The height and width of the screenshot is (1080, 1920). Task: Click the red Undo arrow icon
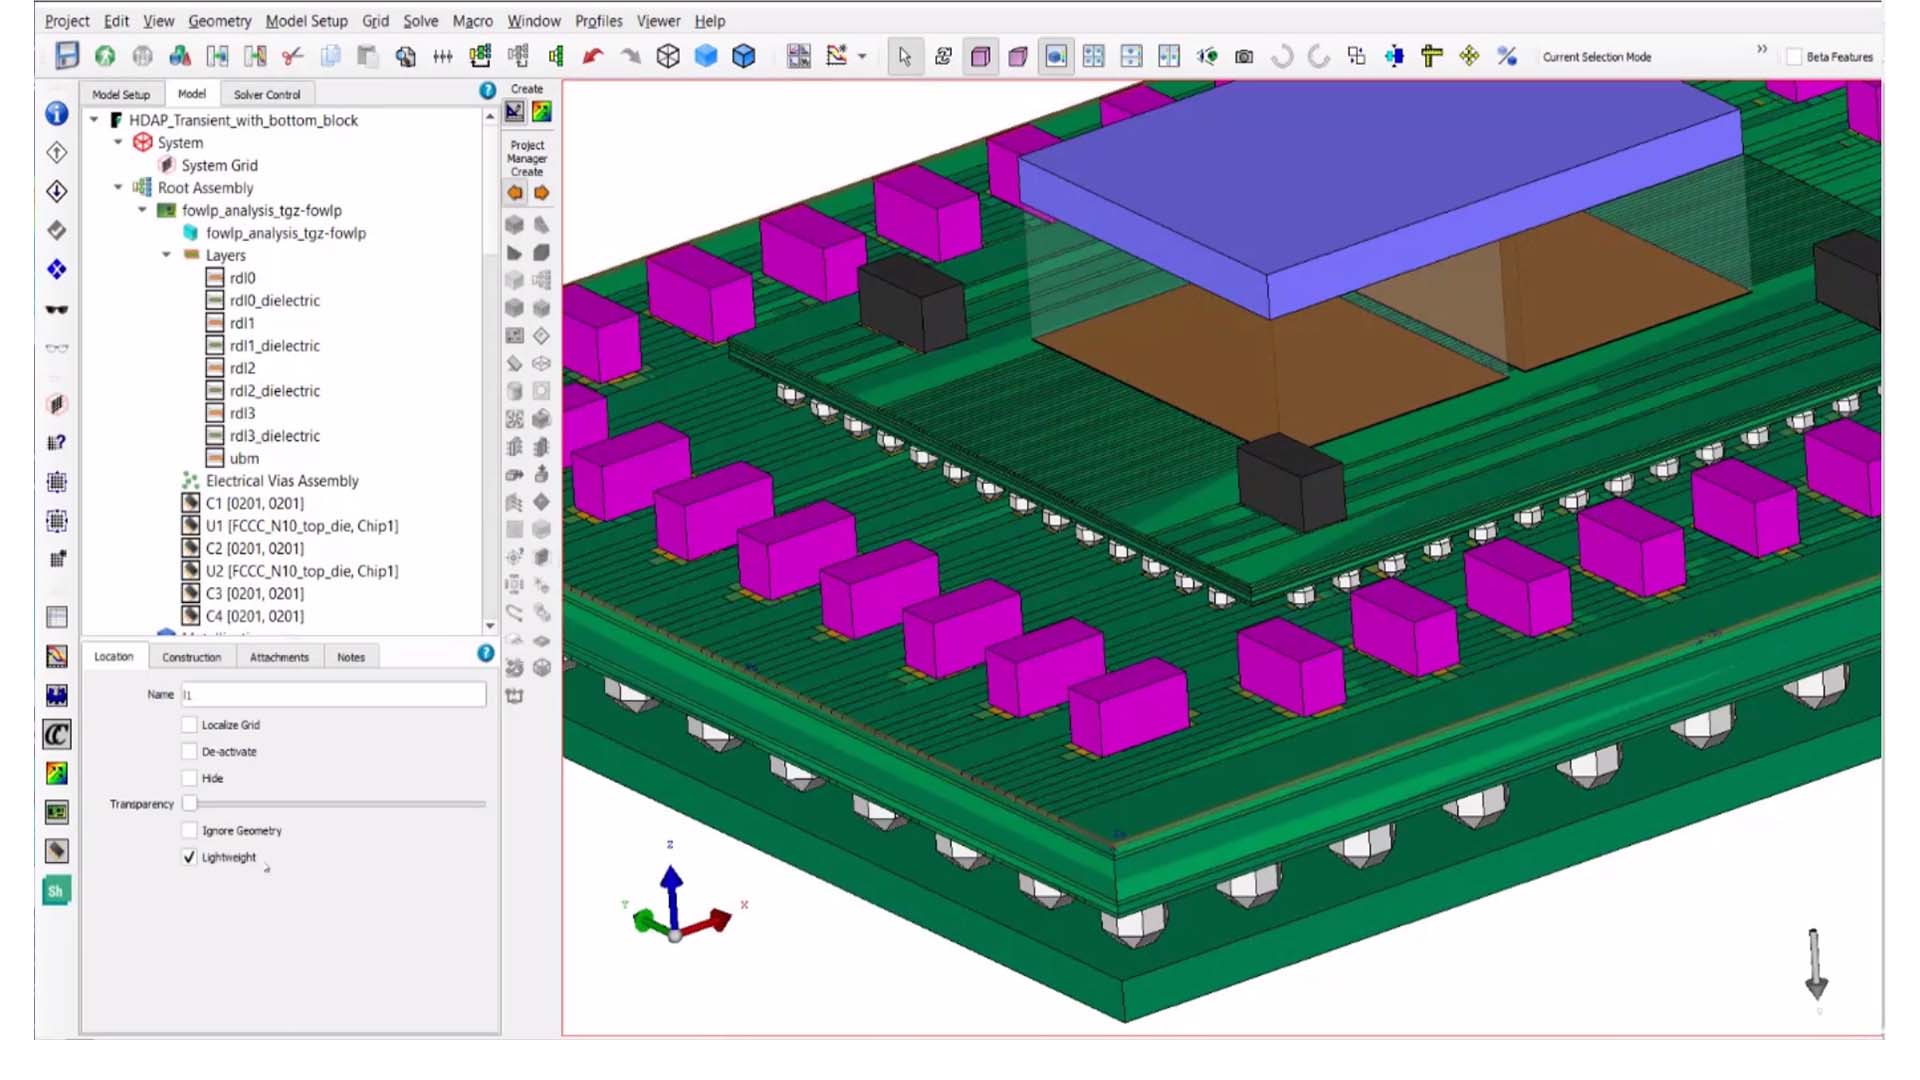(593, 57)
